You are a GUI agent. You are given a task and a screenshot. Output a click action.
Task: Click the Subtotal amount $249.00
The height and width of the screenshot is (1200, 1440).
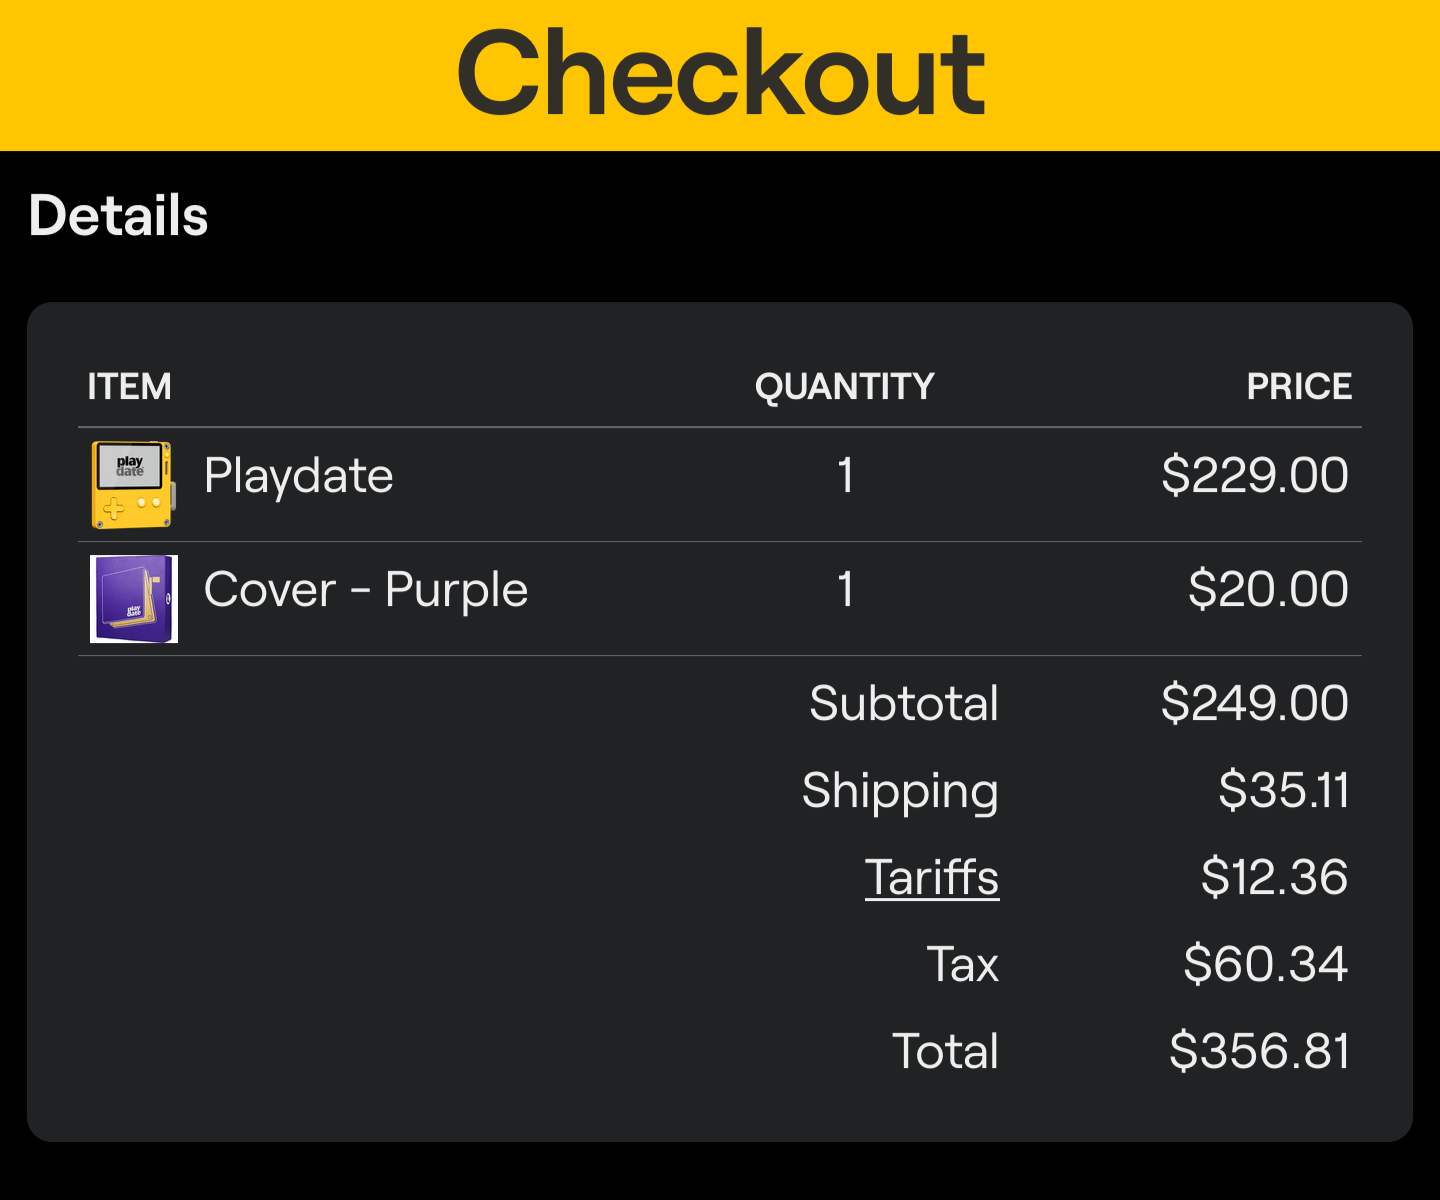coord(1255,703)
